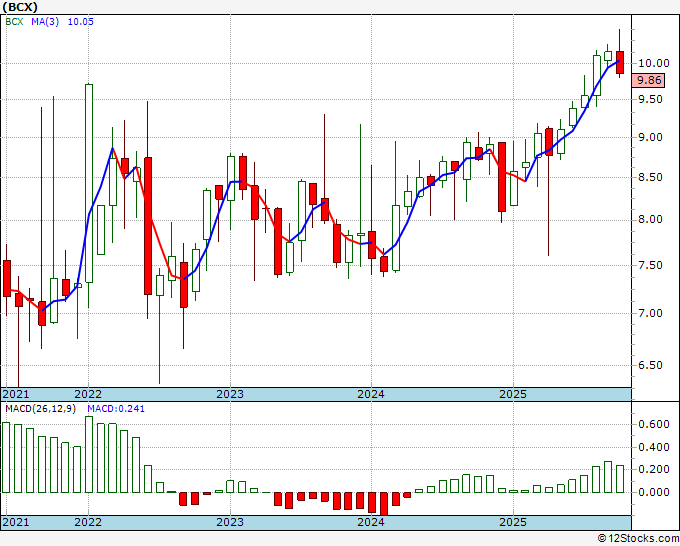Image resolution: width=680 pixels, height=546 pixels.
Task: Click 2022 on the price chart timeline
Action: tap(88, 394)
